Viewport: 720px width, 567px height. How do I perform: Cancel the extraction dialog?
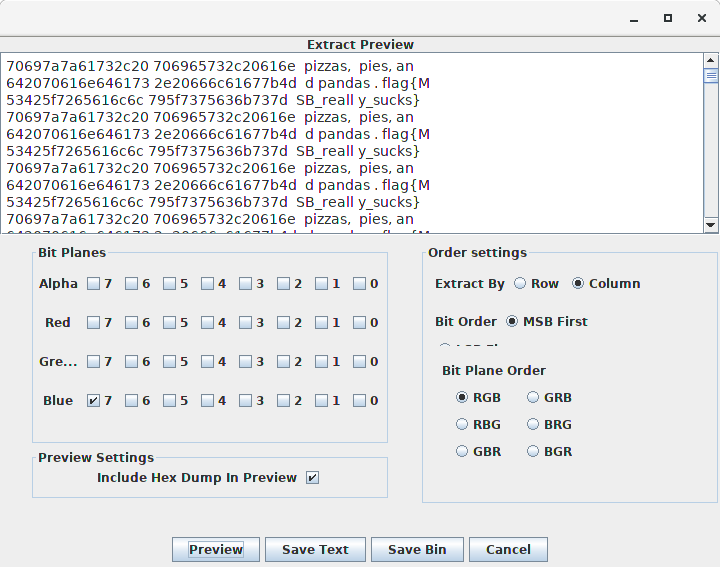tap(508, 550)
